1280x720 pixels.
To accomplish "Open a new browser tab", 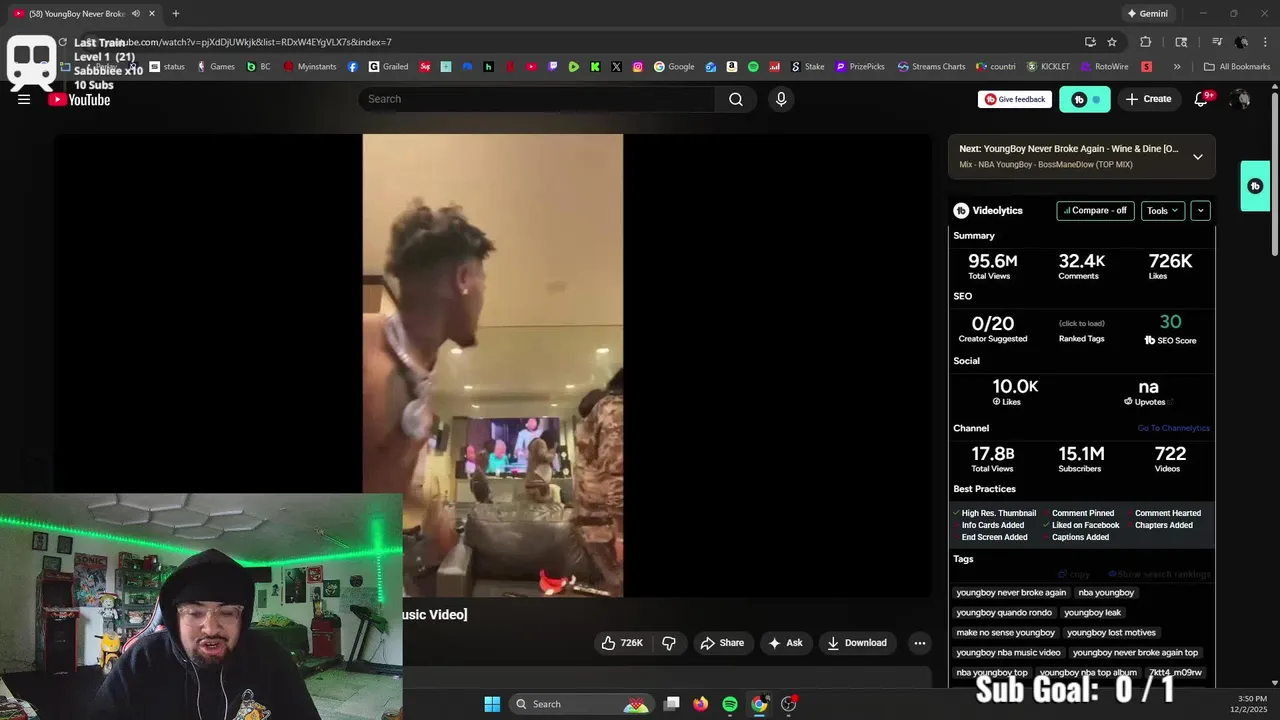I will (176, 14).
